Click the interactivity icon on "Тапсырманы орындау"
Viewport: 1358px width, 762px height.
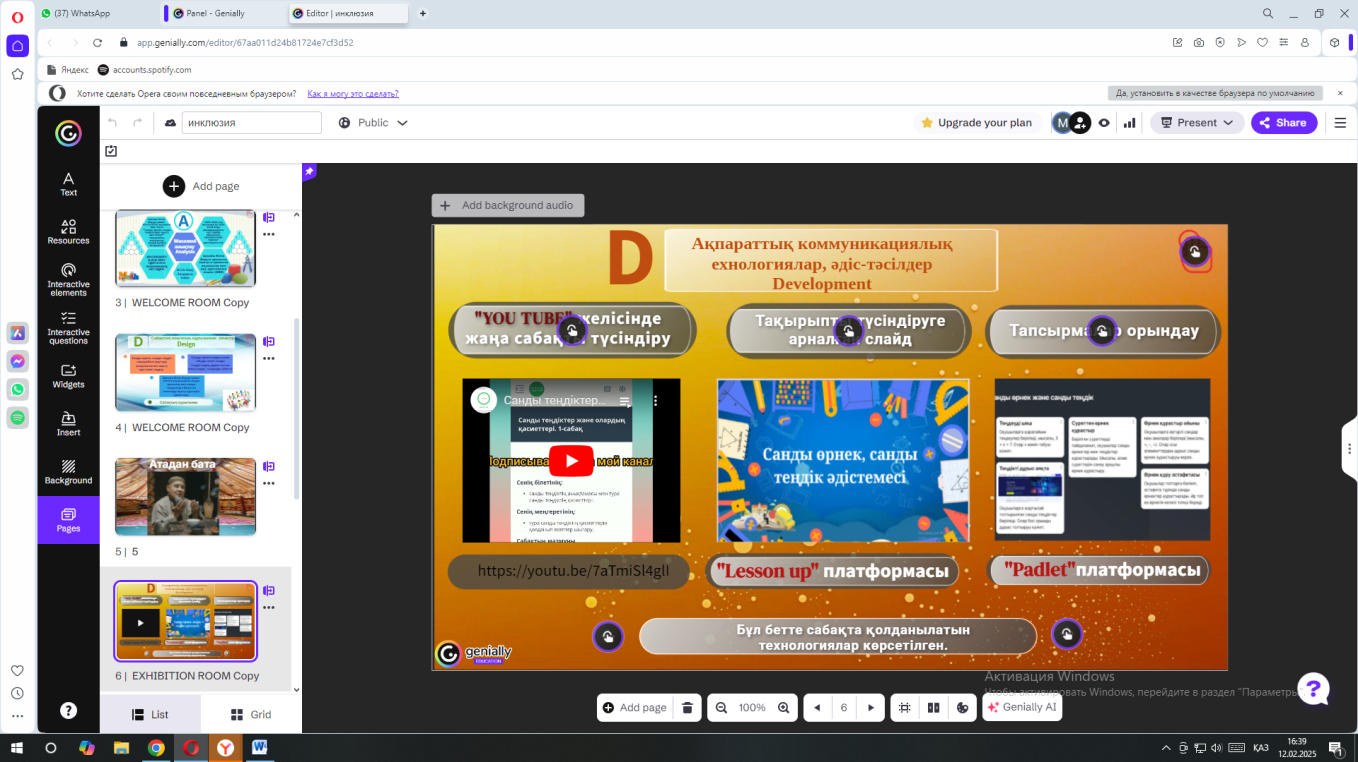(x=1102, y=331)
